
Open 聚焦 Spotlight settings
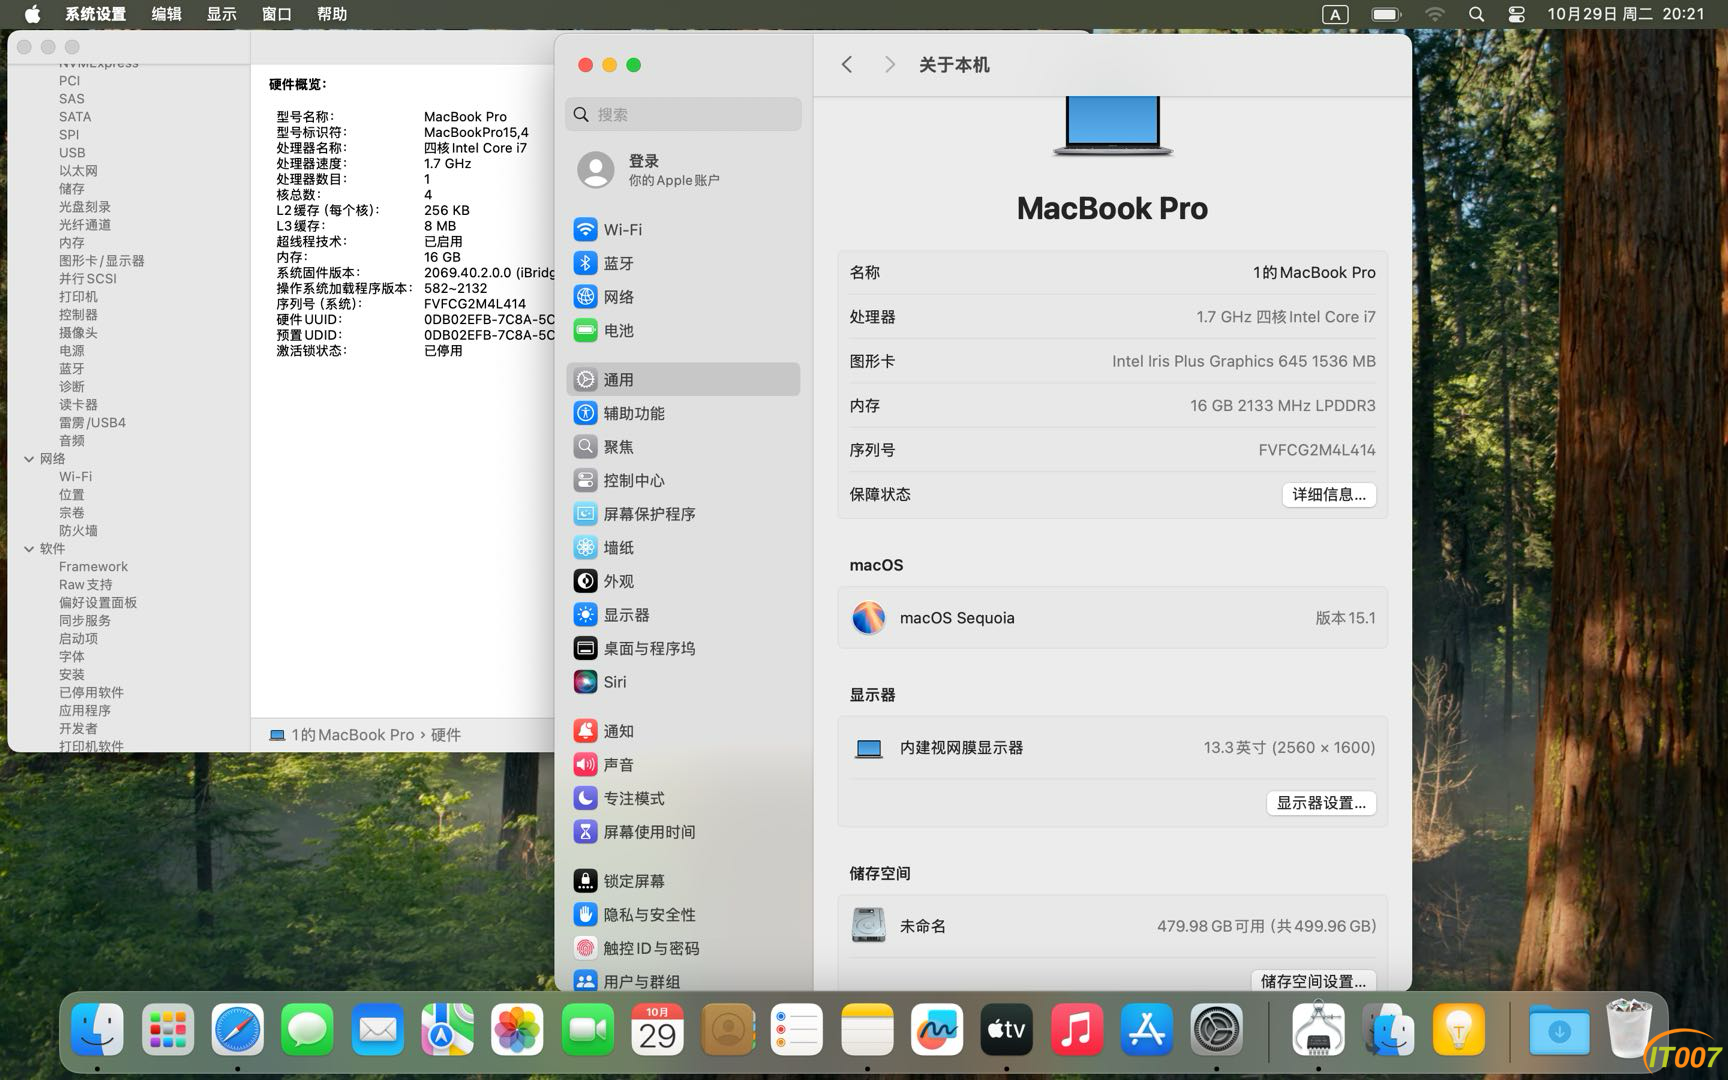click(683, 447)
